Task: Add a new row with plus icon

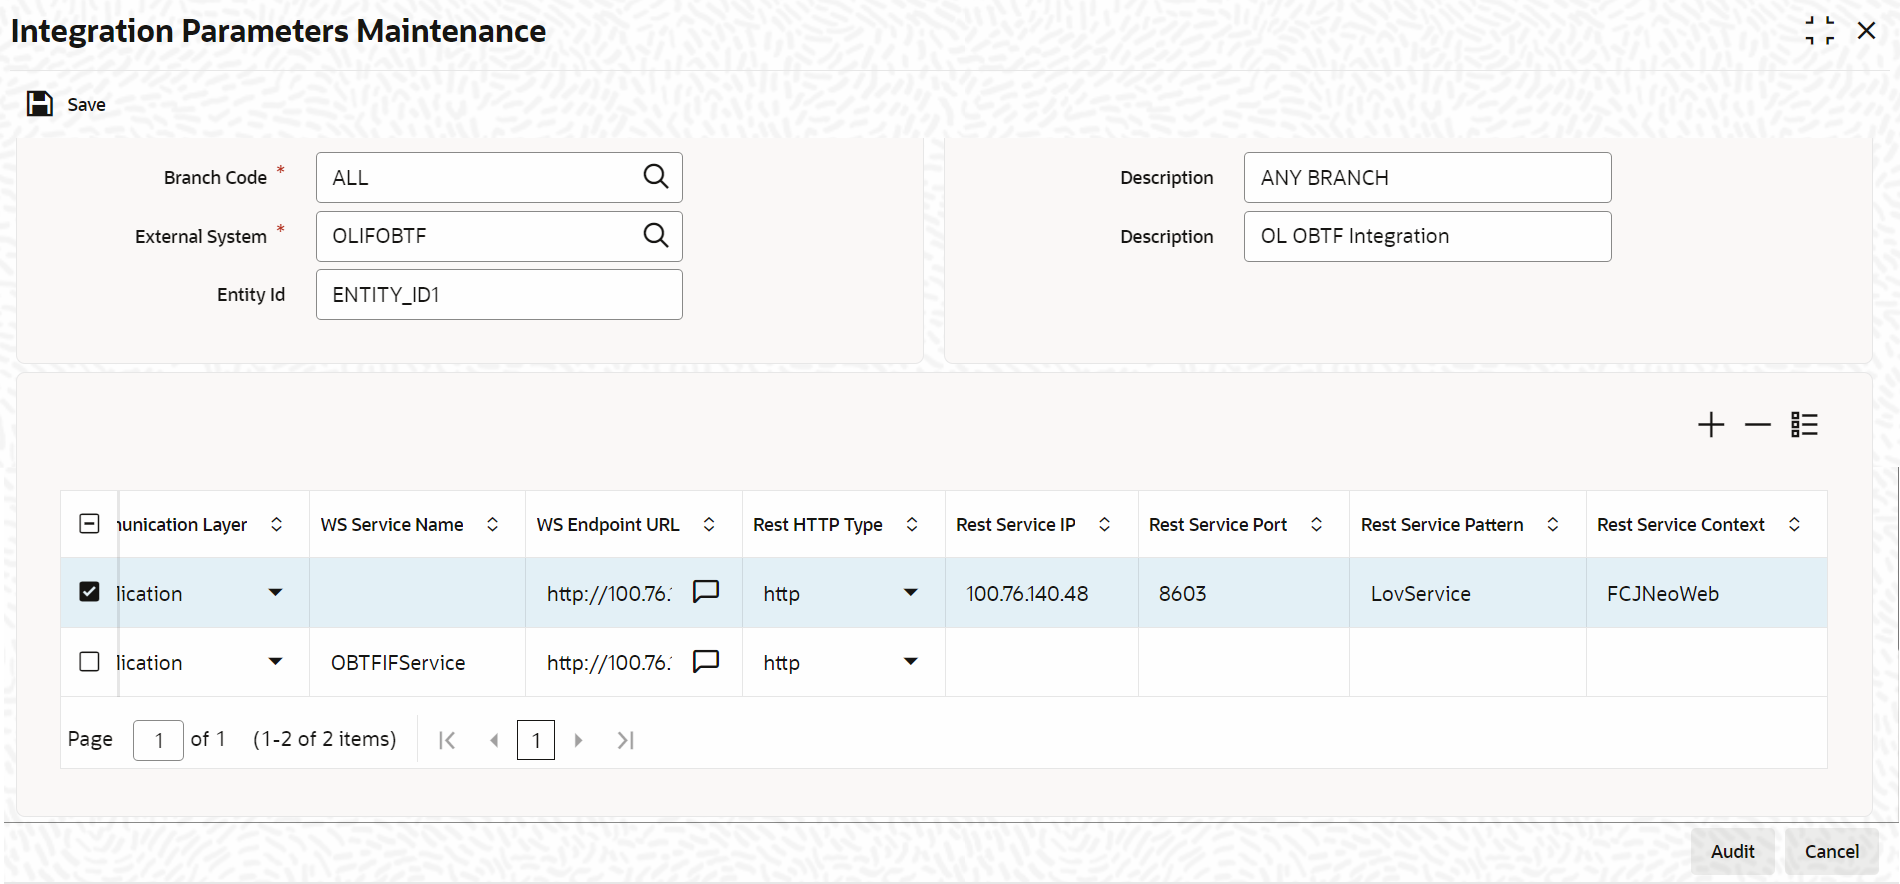Action: [1711, 425]
